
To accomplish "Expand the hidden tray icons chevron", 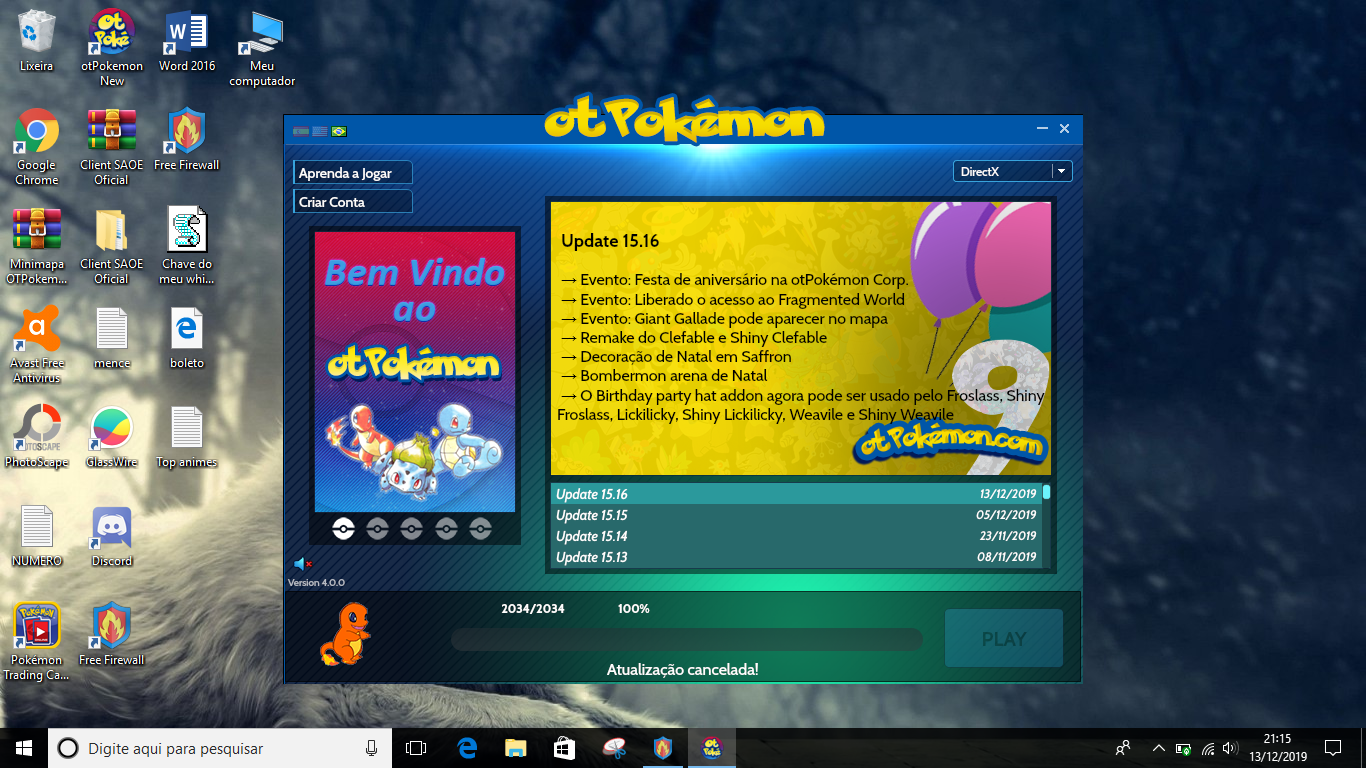I will [x=1159, y=748].
